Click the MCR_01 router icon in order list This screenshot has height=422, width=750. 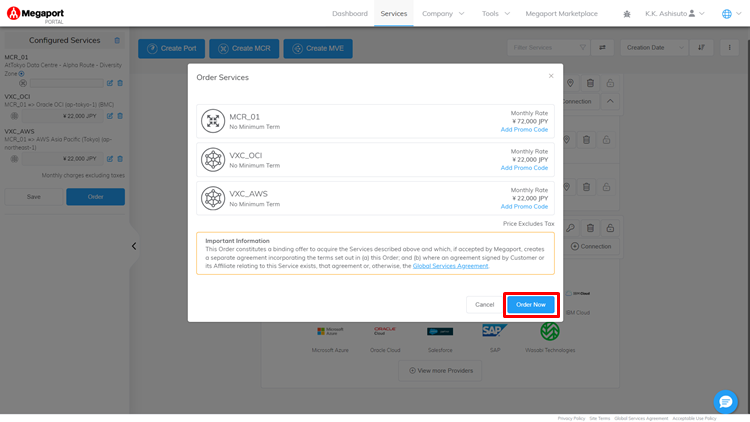(x=213, y=121)
